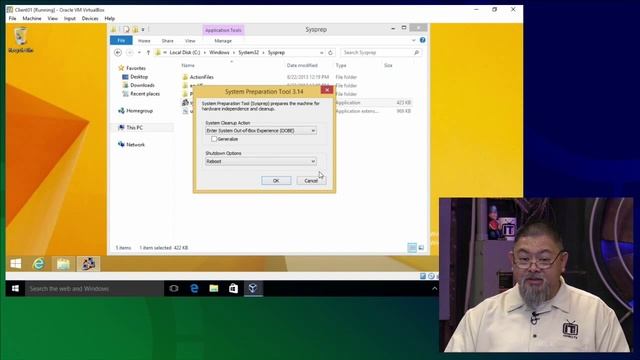Click System32 in the address breadcrumb
640x360 pixels.
(249, 53)
